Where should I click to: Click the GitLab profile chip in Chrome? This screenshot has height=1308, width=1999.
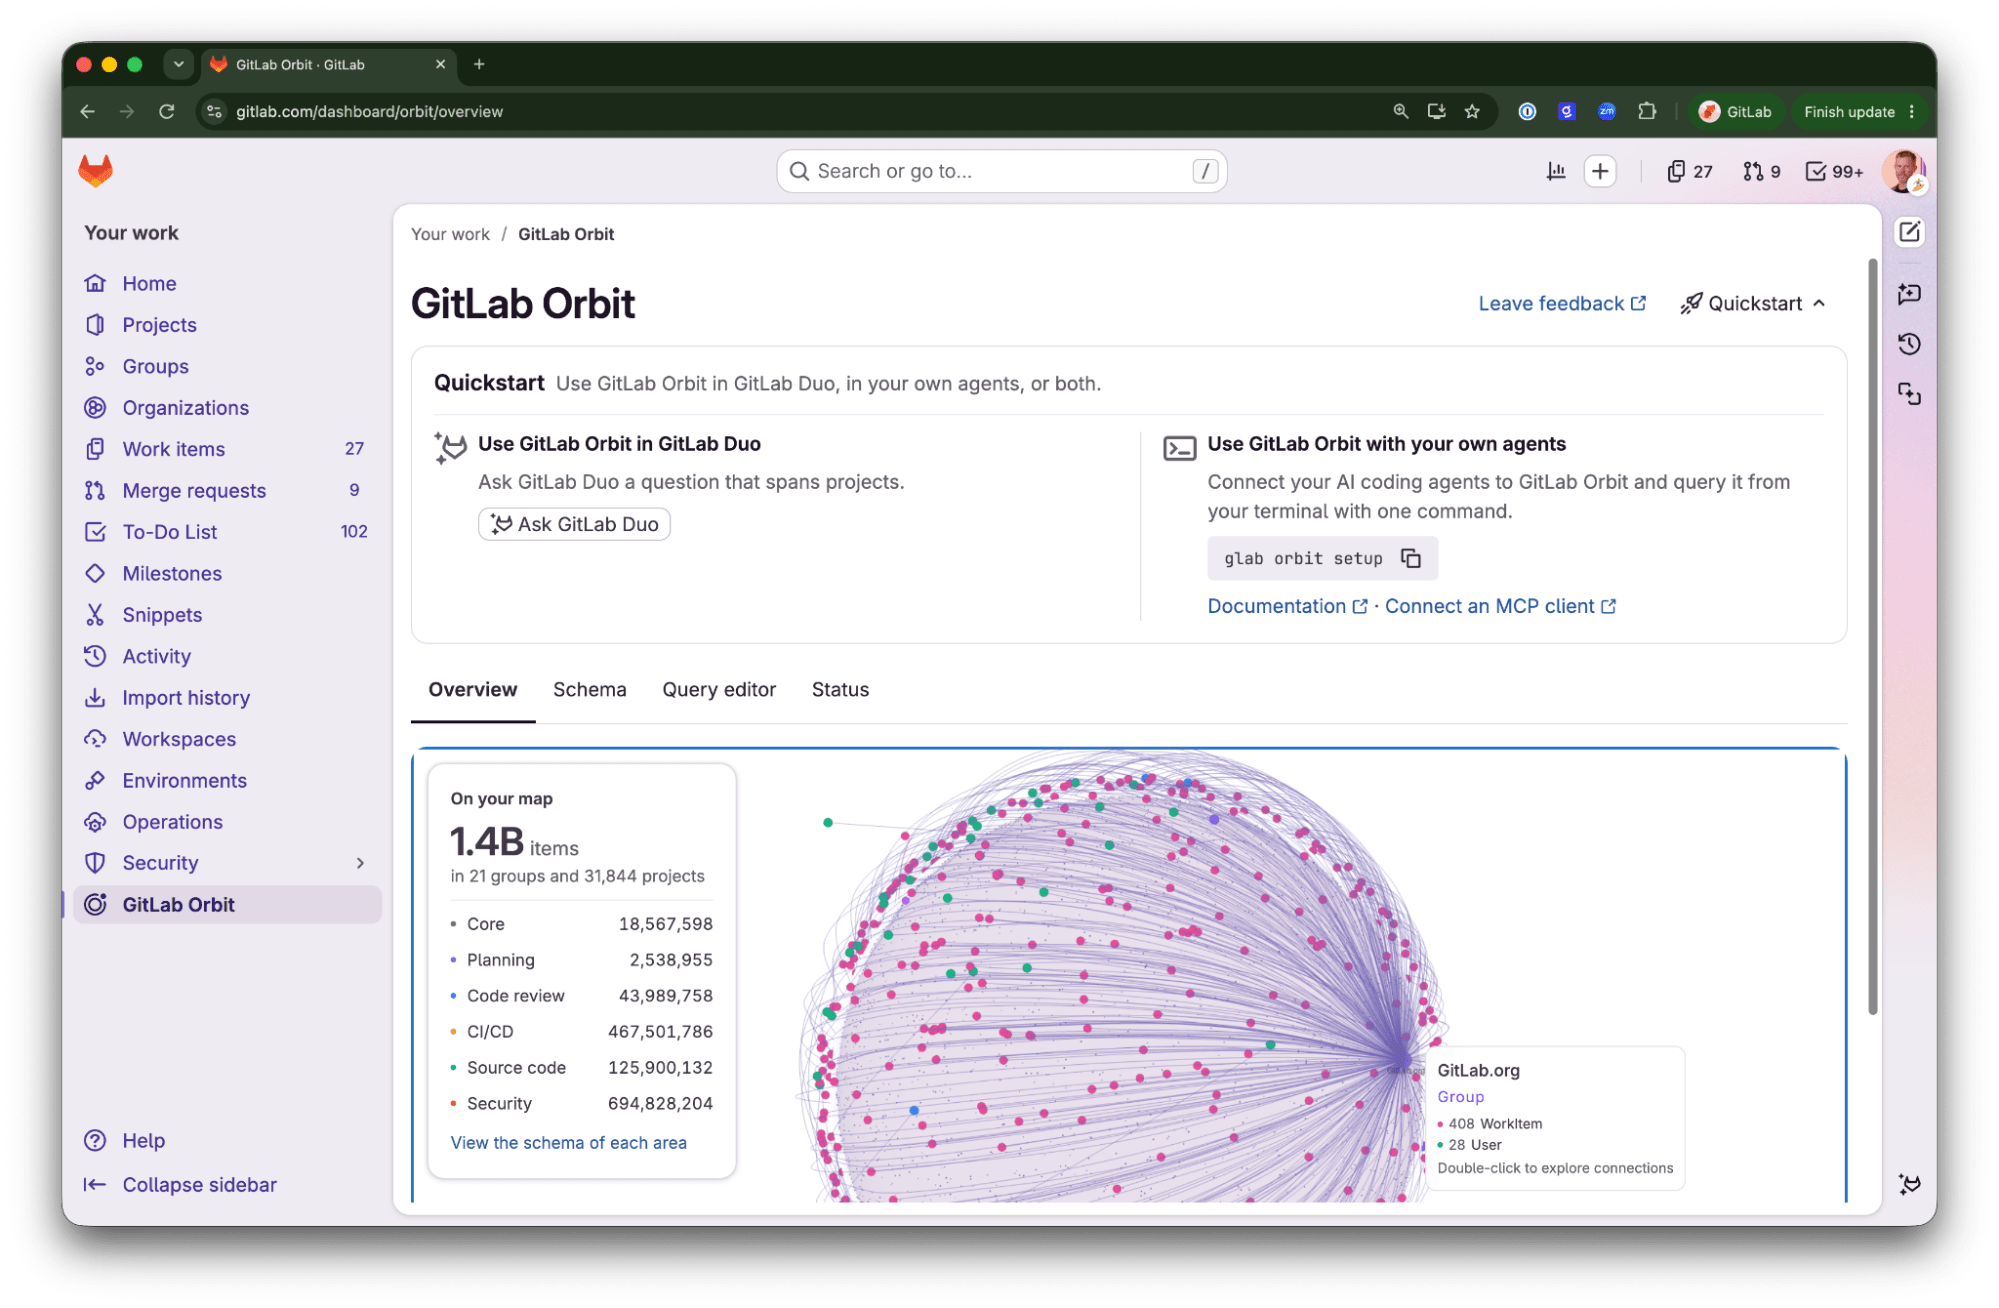[x=1736, y=112]
